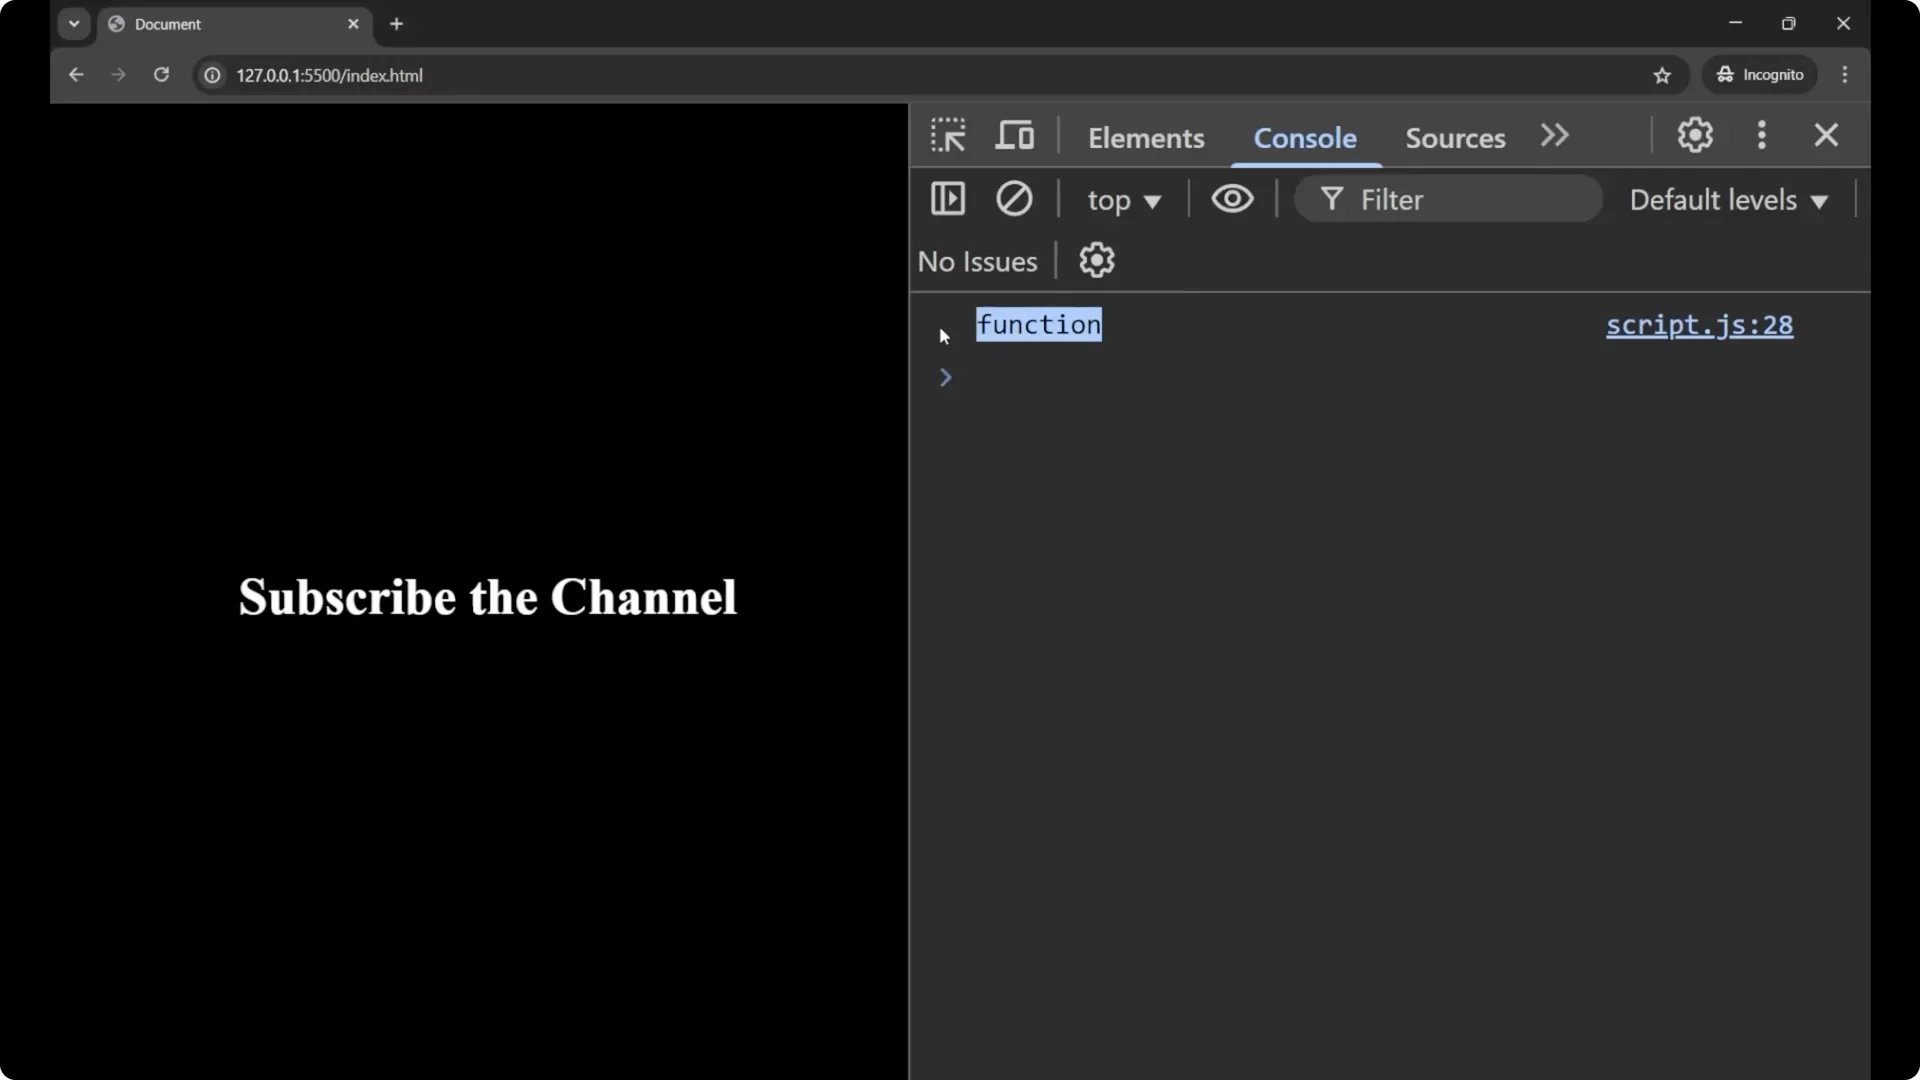This screenshot has width=1920, height=1080.
Task: Switch to the Elements tab
Action: 1146,138
